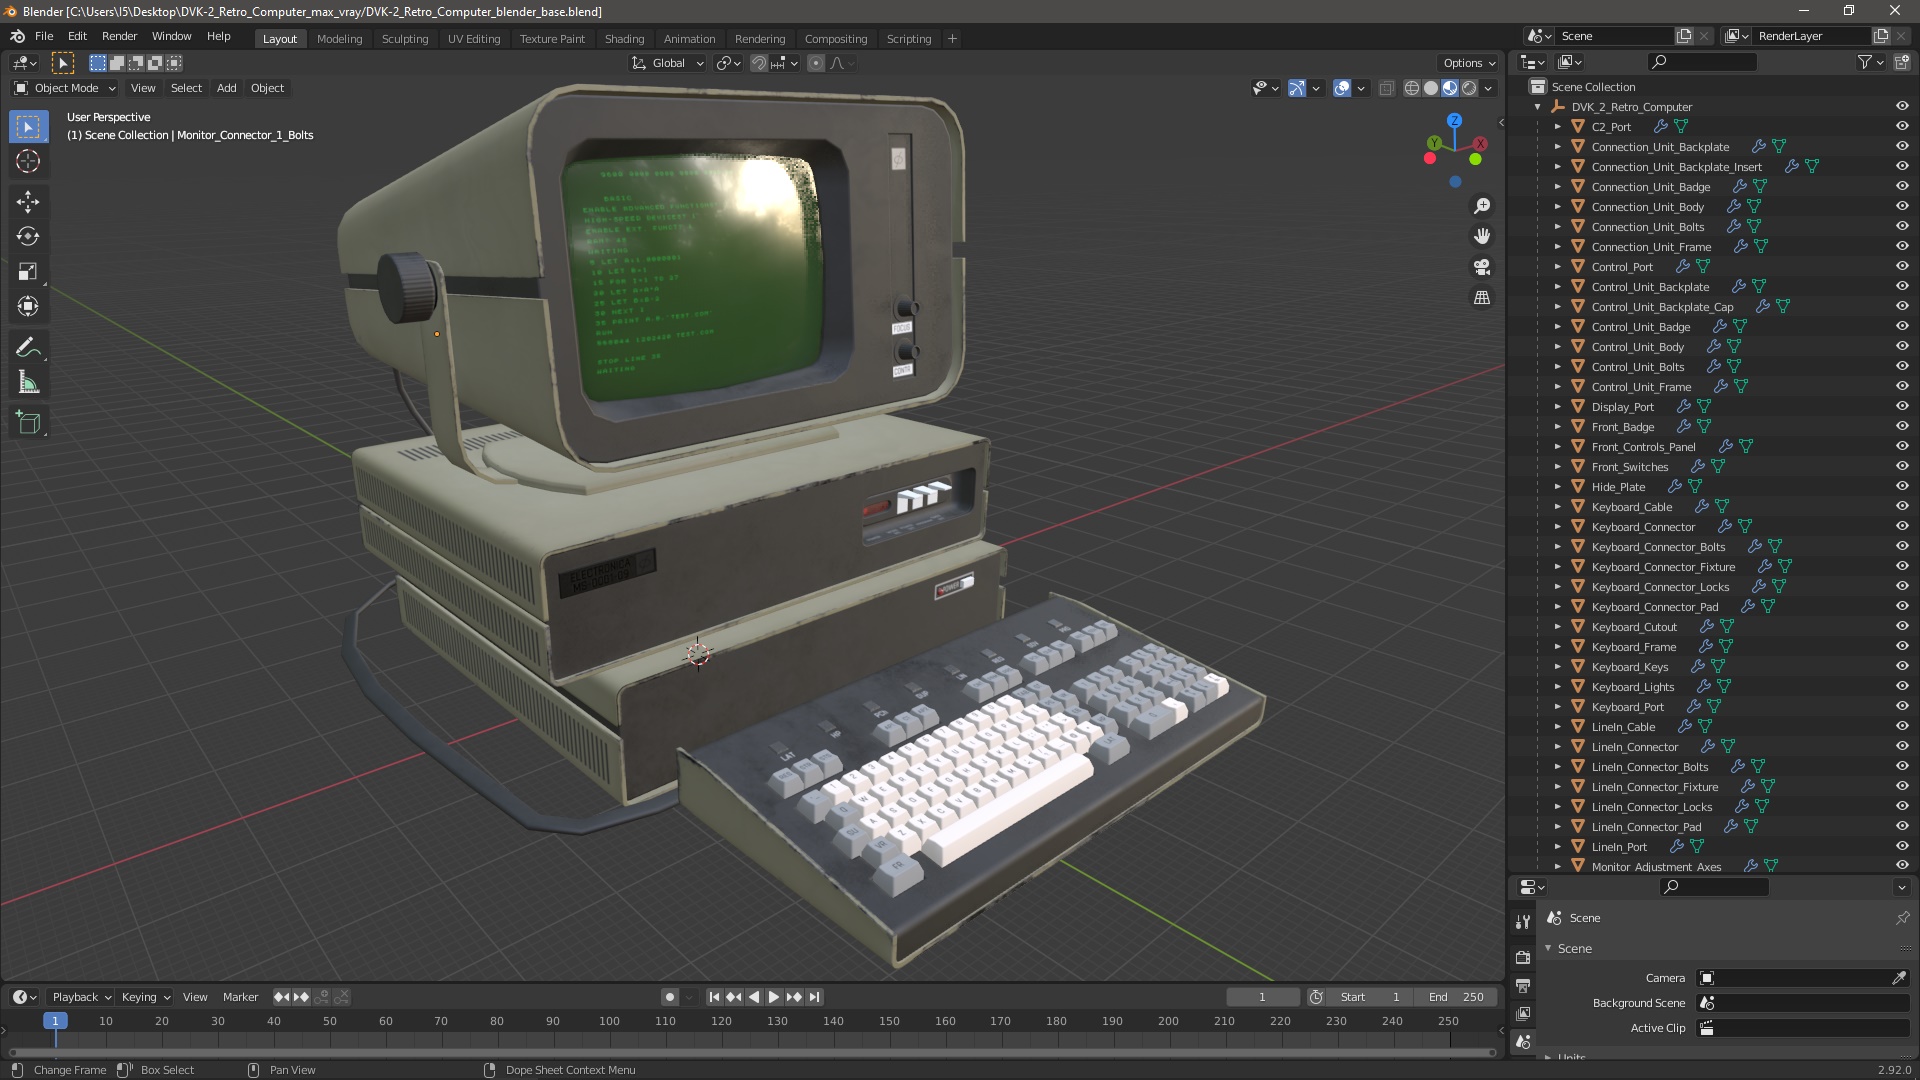1920x1080 pixels.
Task: Open the timeline Marker menu
Action: (x=240, y=997)
